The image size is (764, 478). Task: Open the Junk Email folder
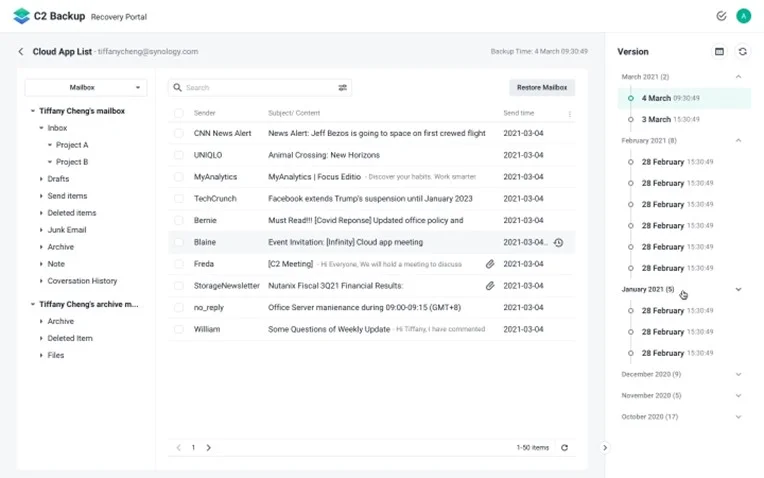(67, 230)
